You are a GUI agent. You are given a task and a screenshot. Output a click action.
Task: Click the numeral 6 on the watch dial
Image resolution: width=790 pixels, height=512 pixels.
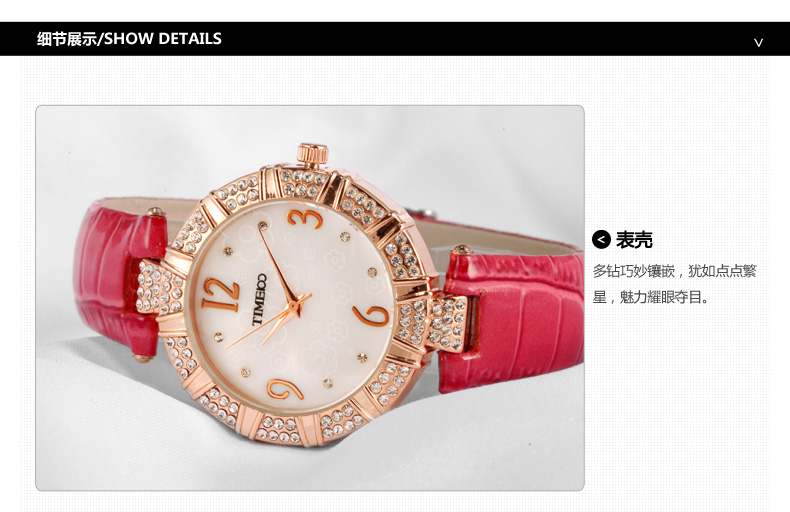371,316
